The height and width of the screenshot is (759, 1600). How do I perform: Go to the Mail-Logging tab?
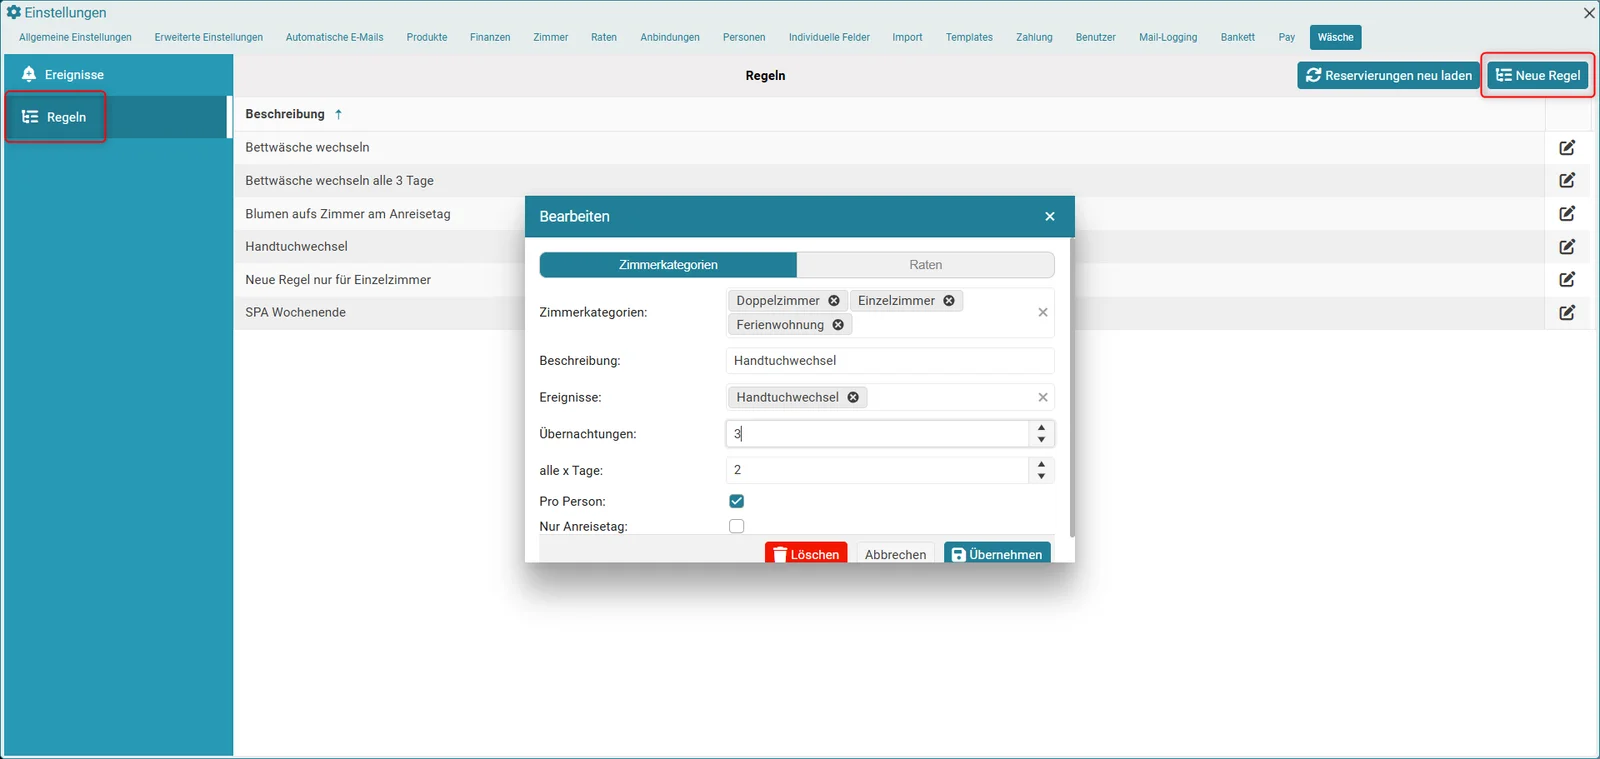pyautogui.click(x=1168, y=37)
